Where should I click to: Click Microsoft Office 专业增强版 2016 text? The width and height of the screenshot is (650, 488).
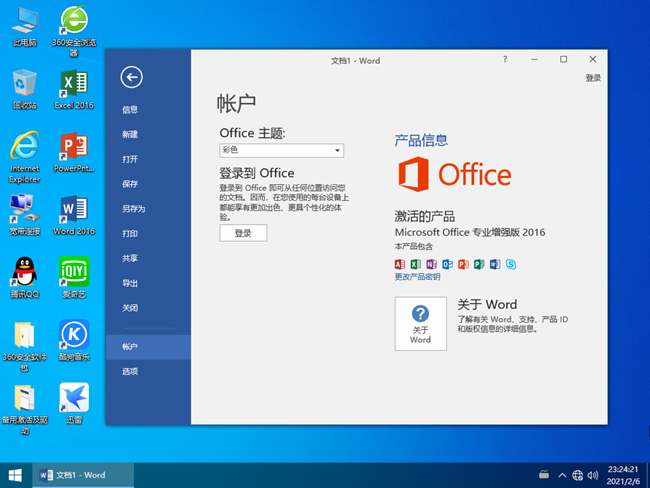pyautogui.click(x=470, y=232)
